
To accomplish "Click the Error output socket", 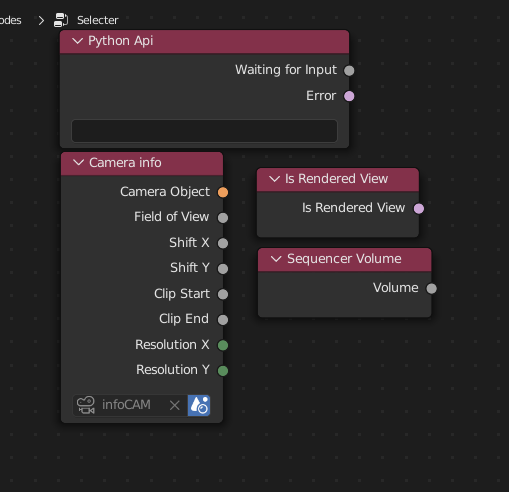I will (349, 96).
